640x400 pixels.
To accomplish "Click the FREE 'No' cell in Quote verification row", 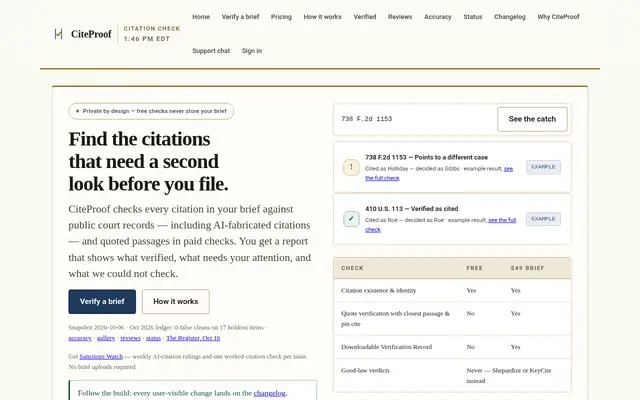I will (470, 313).
